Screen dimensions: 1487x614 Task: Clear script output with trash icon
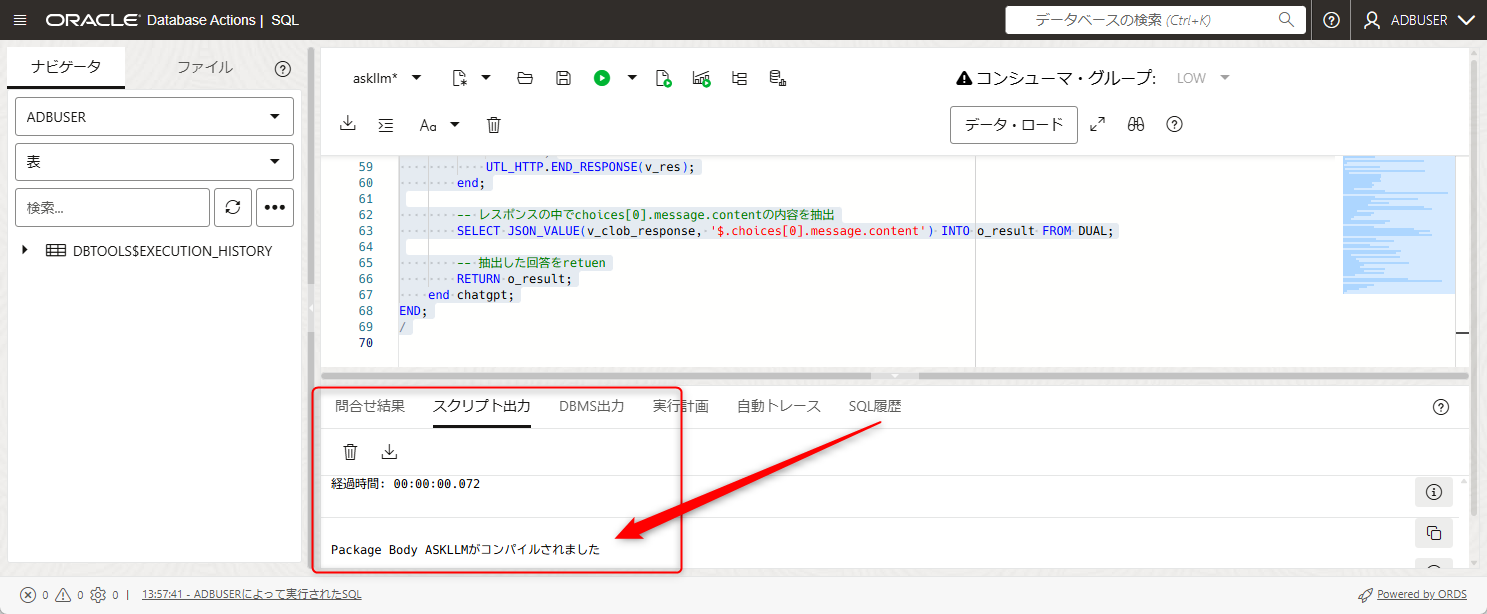350,452
